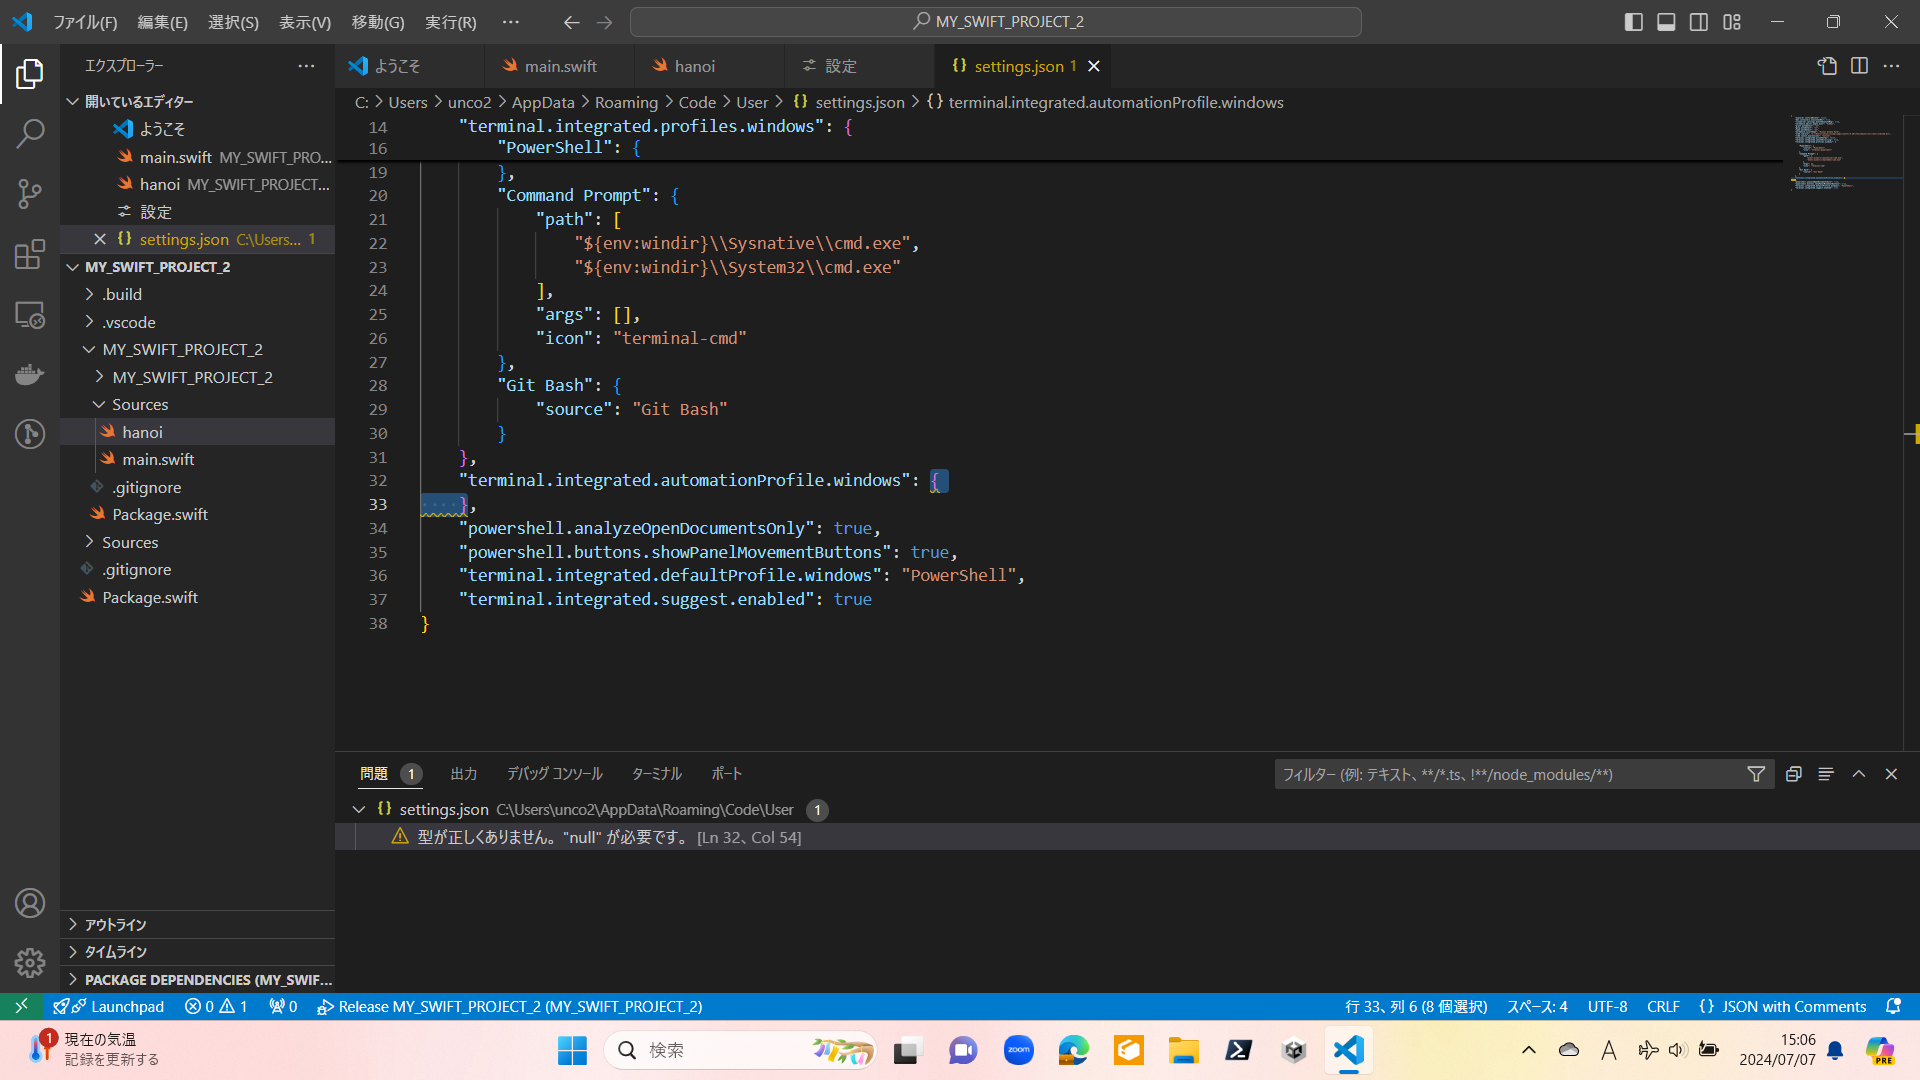Open Source Control view
1920x1080 pixels.
click(x=30, y=194)
